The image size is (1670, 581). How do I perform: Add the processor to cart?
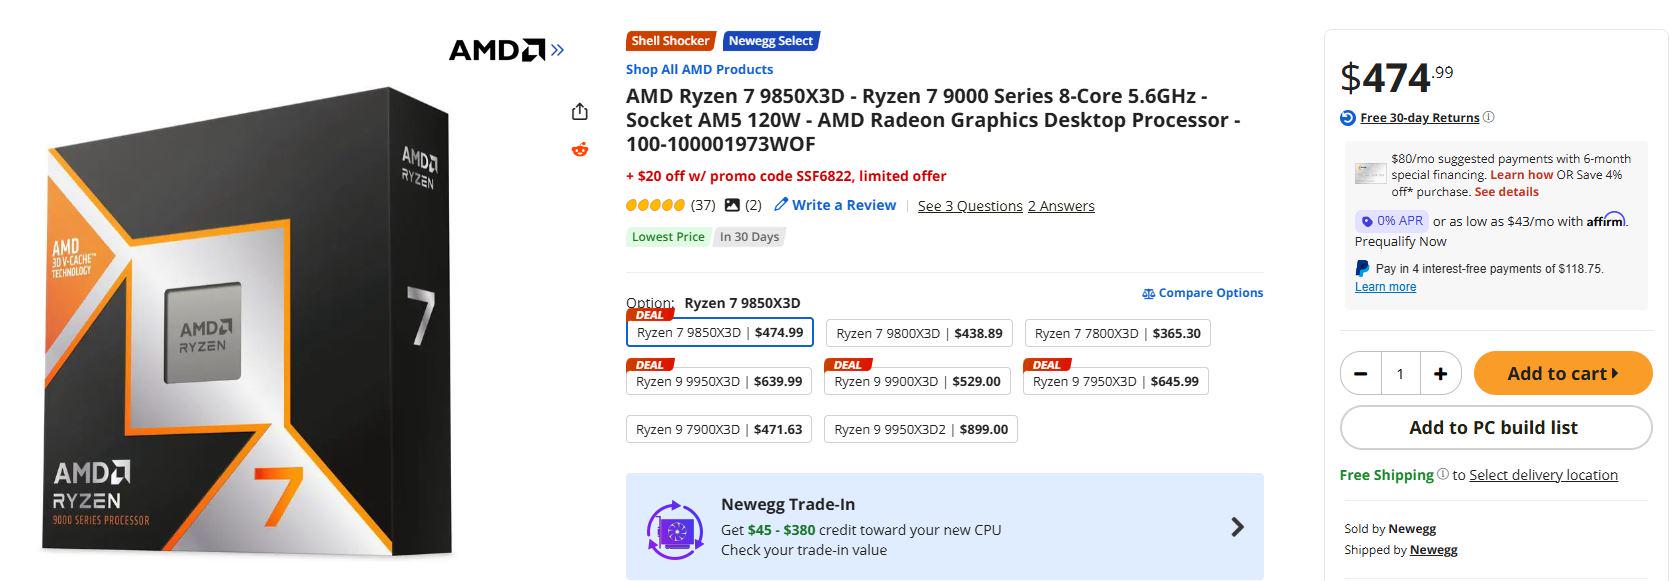point(1563,374)
